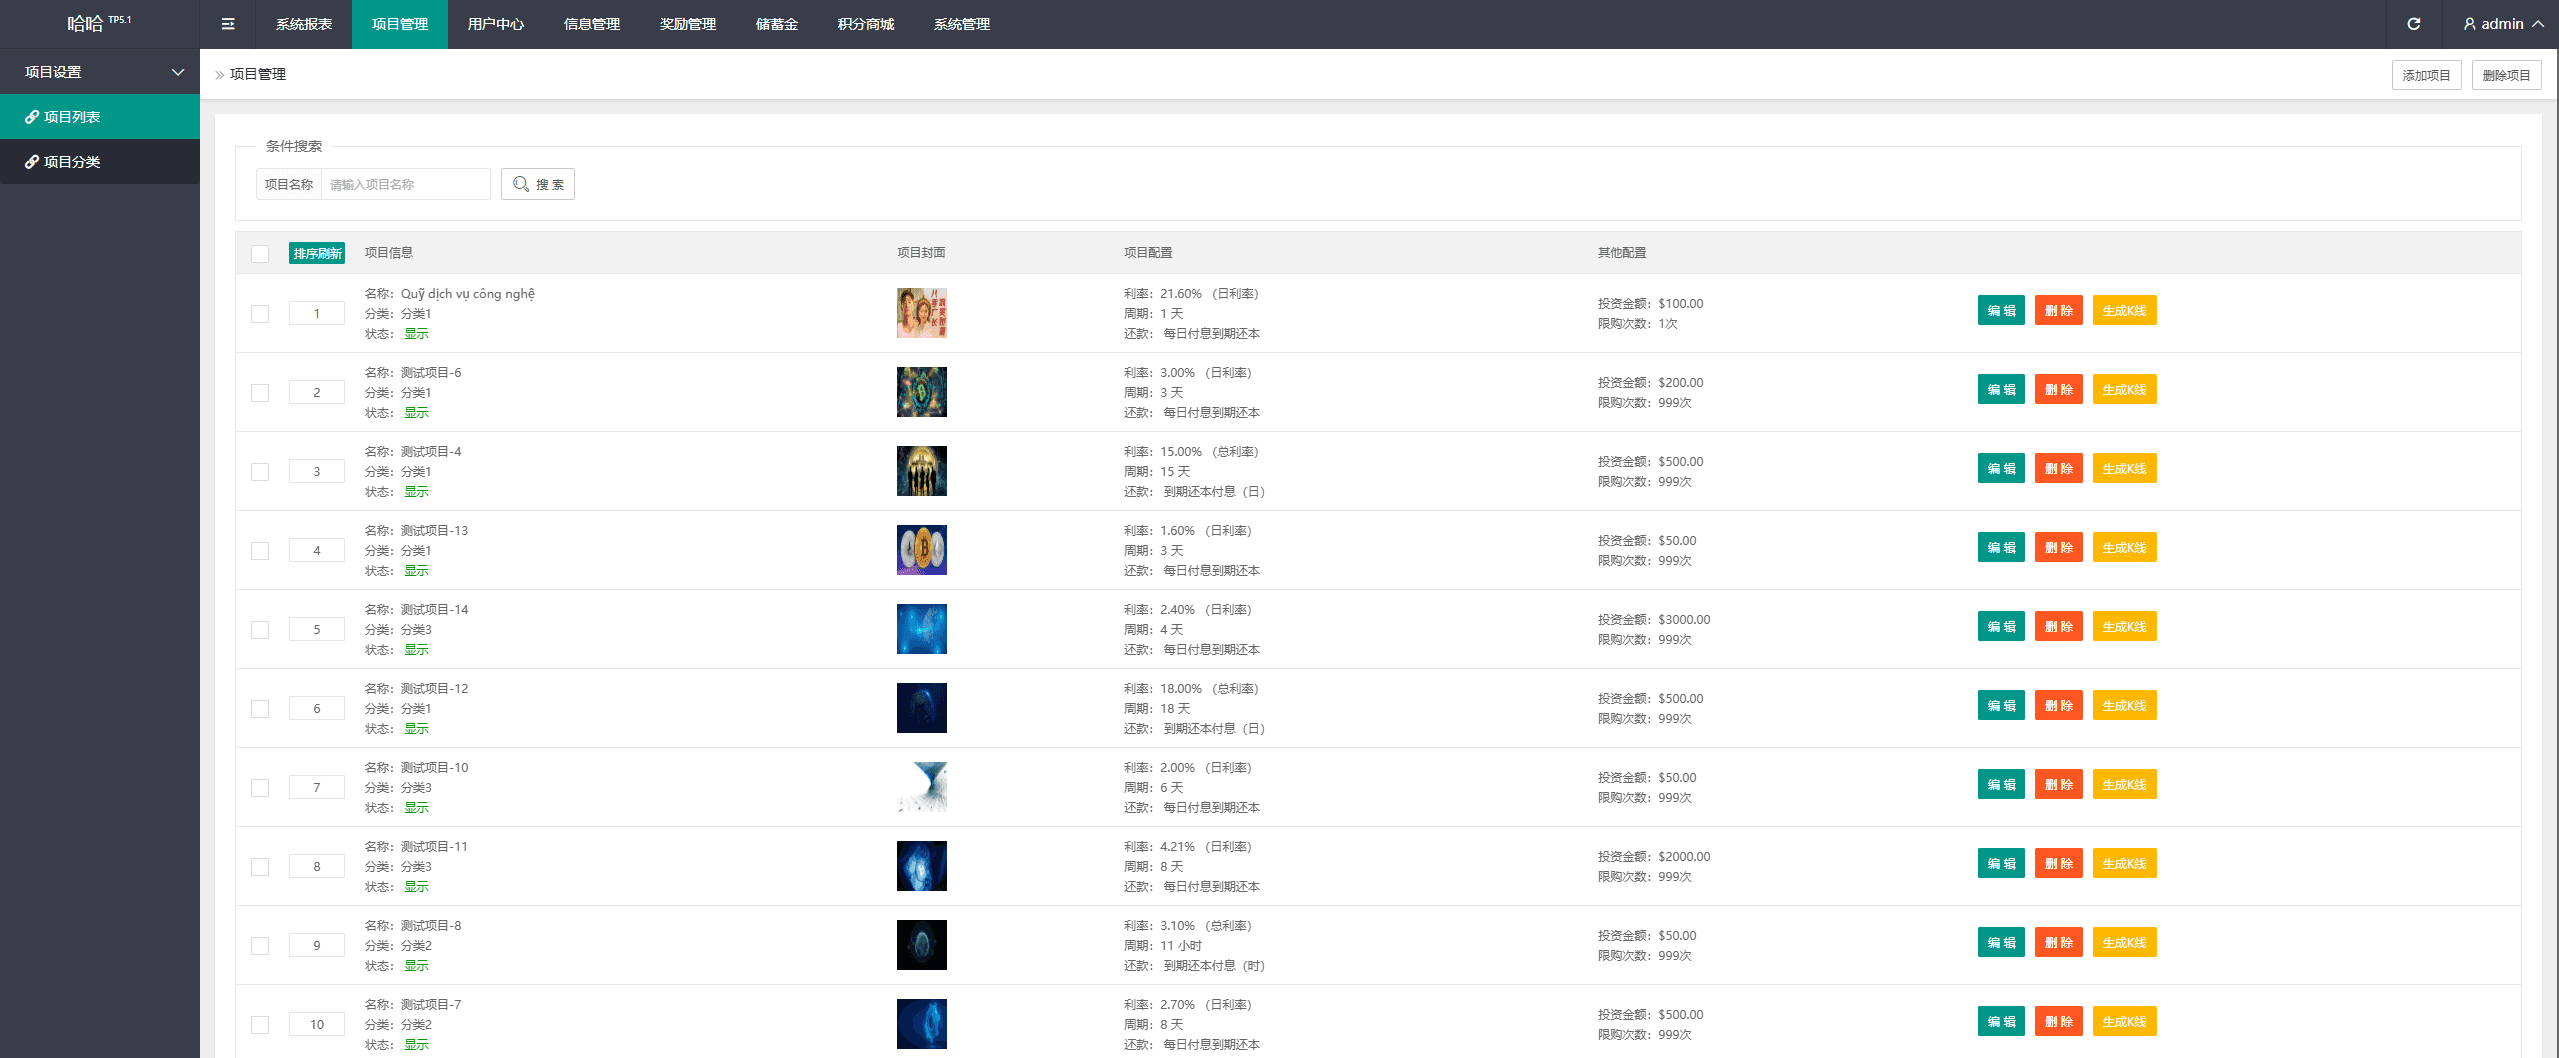The height and width of the screenshot is (1058, 2559).
Task: Click the 哈哈 TP5.1 logo
Action: [99, 23]
